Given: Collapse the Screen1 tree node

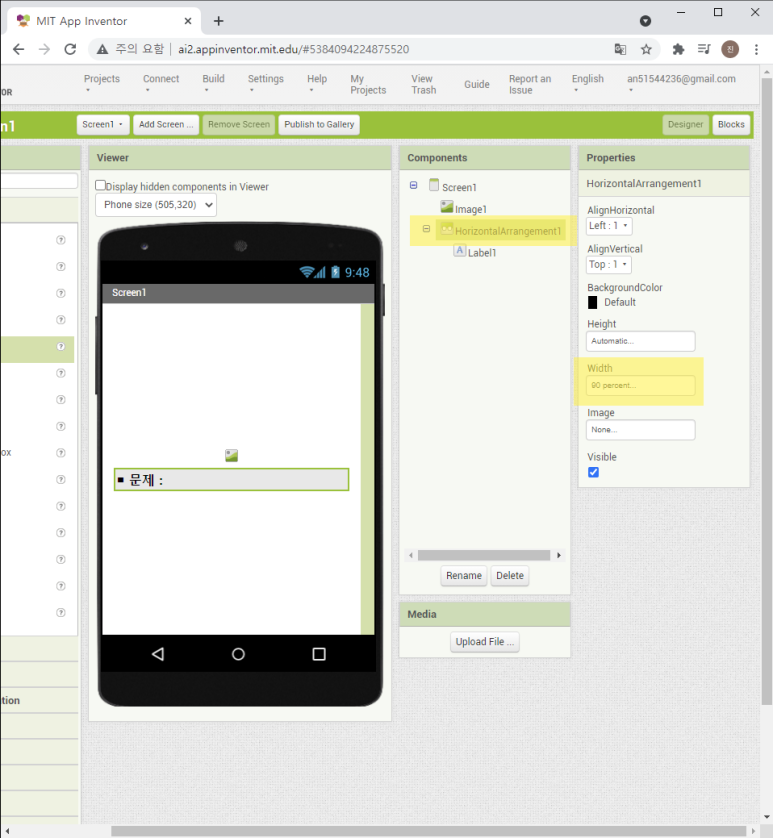Looking at the screenshot, I should click(x=413, y=185).
